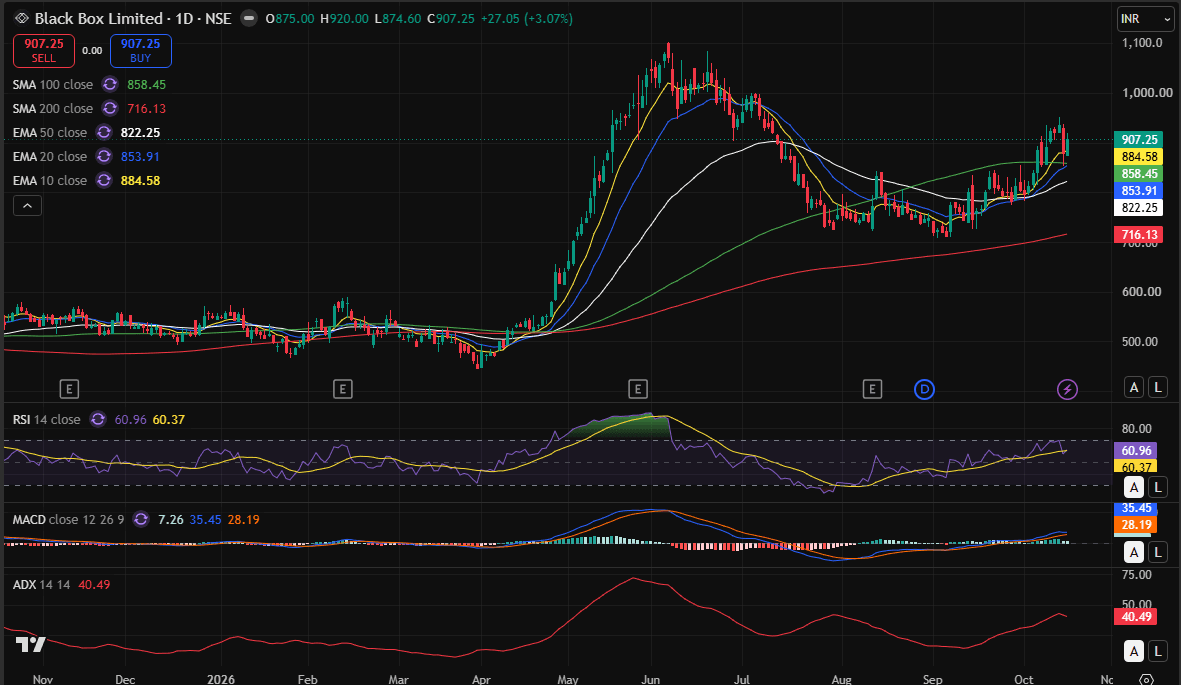Click the blue dividend D marker
Image resolution: width=1181 pixels, height=685 pixels.
point(924,390)
